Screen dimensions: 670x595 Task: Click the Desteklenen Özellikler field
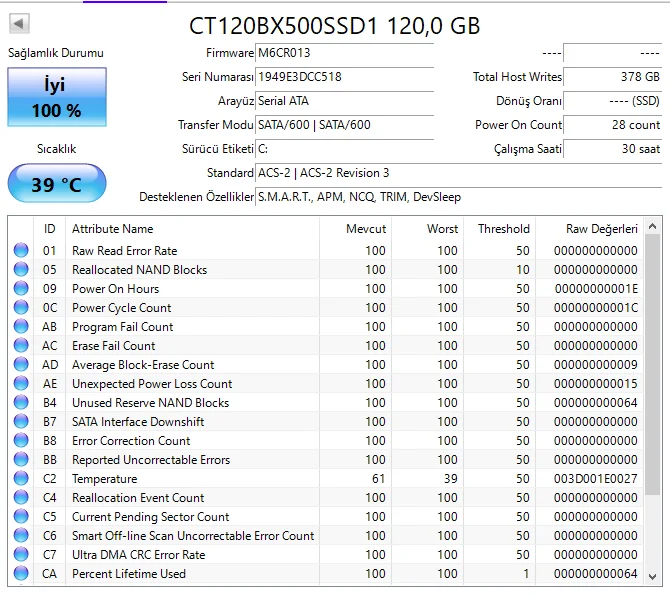pos(458,197)
